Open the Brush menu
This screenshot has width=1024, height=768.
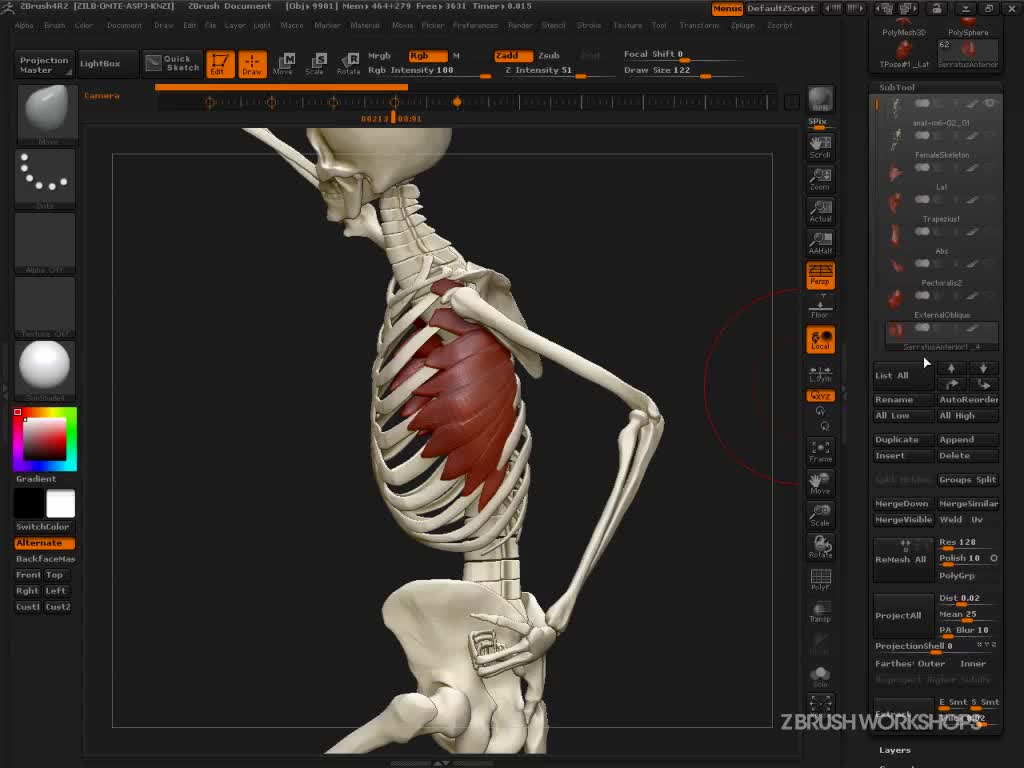54,25
